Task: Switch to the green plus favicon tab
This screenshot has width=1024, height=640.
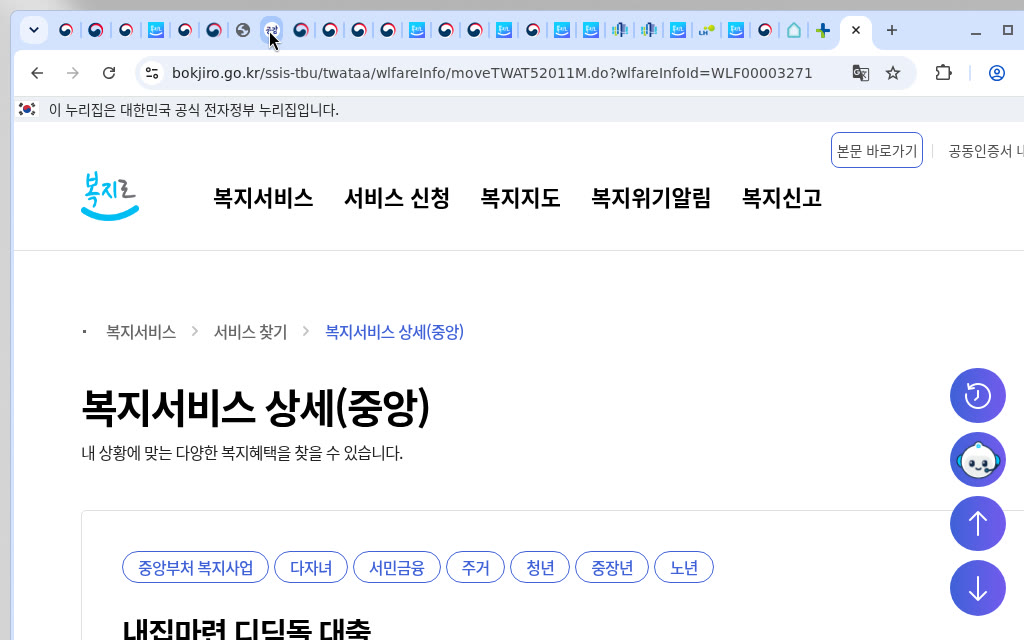Action: (x=823, y=30)
